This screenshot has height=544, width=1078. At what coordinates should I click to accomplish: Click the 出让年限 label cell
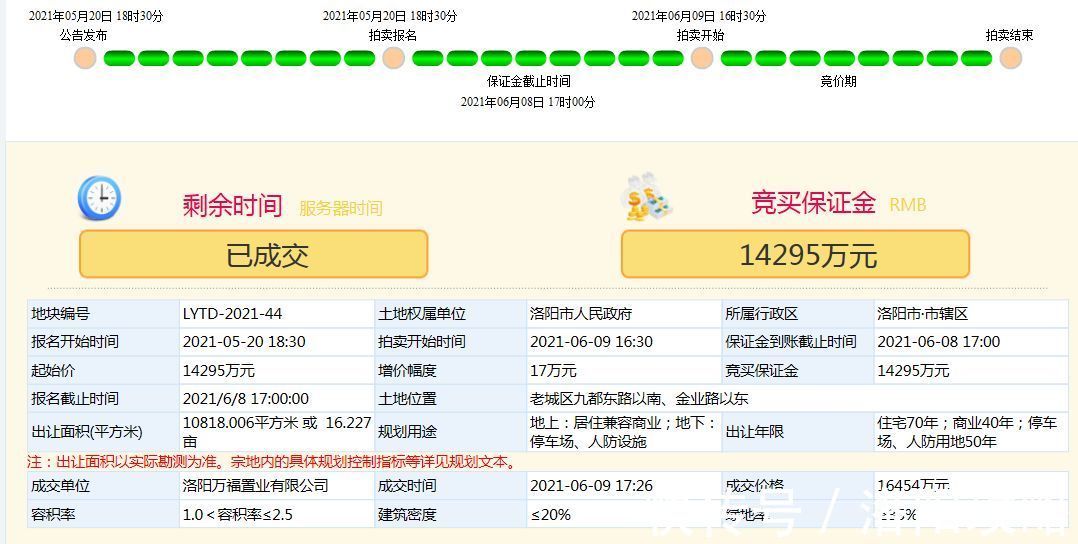tap(798, 432)
